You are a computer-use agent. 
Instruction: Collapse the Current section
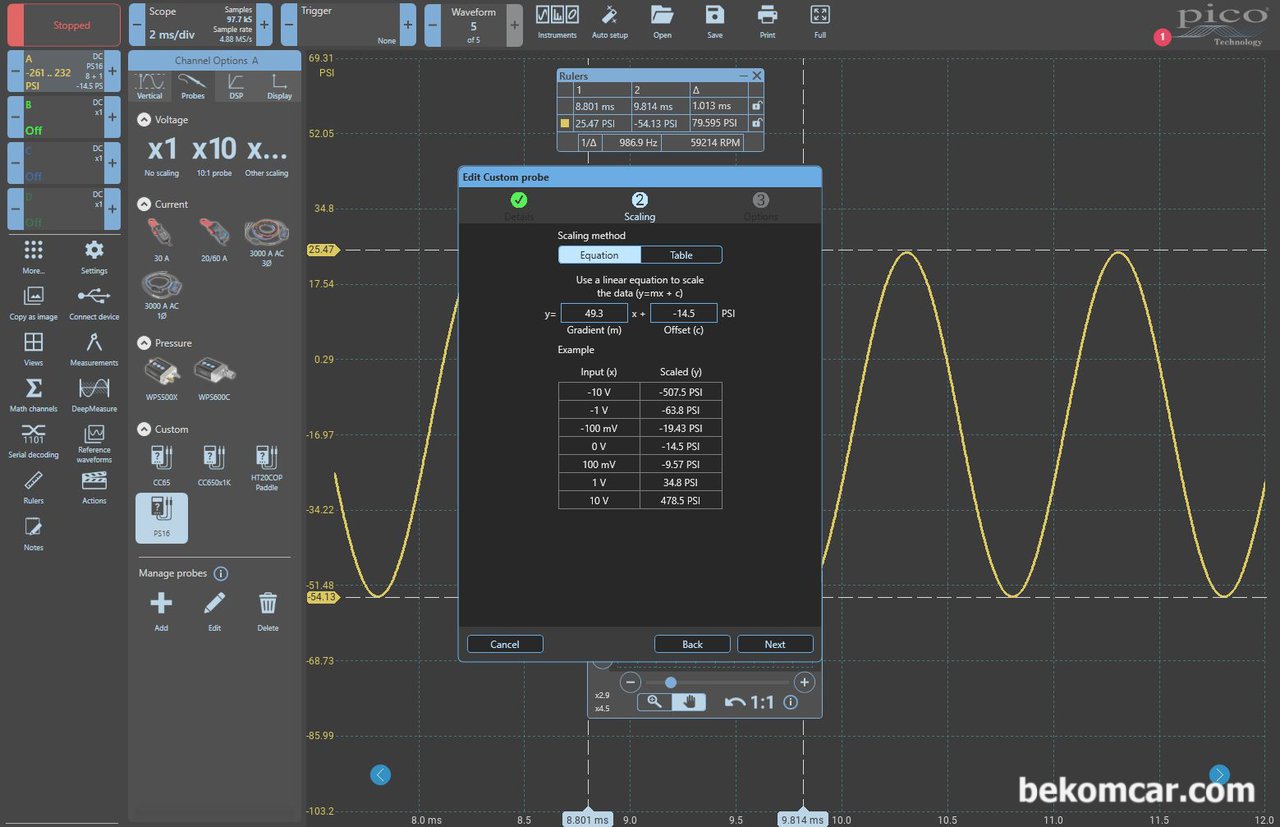pos(143,204)
